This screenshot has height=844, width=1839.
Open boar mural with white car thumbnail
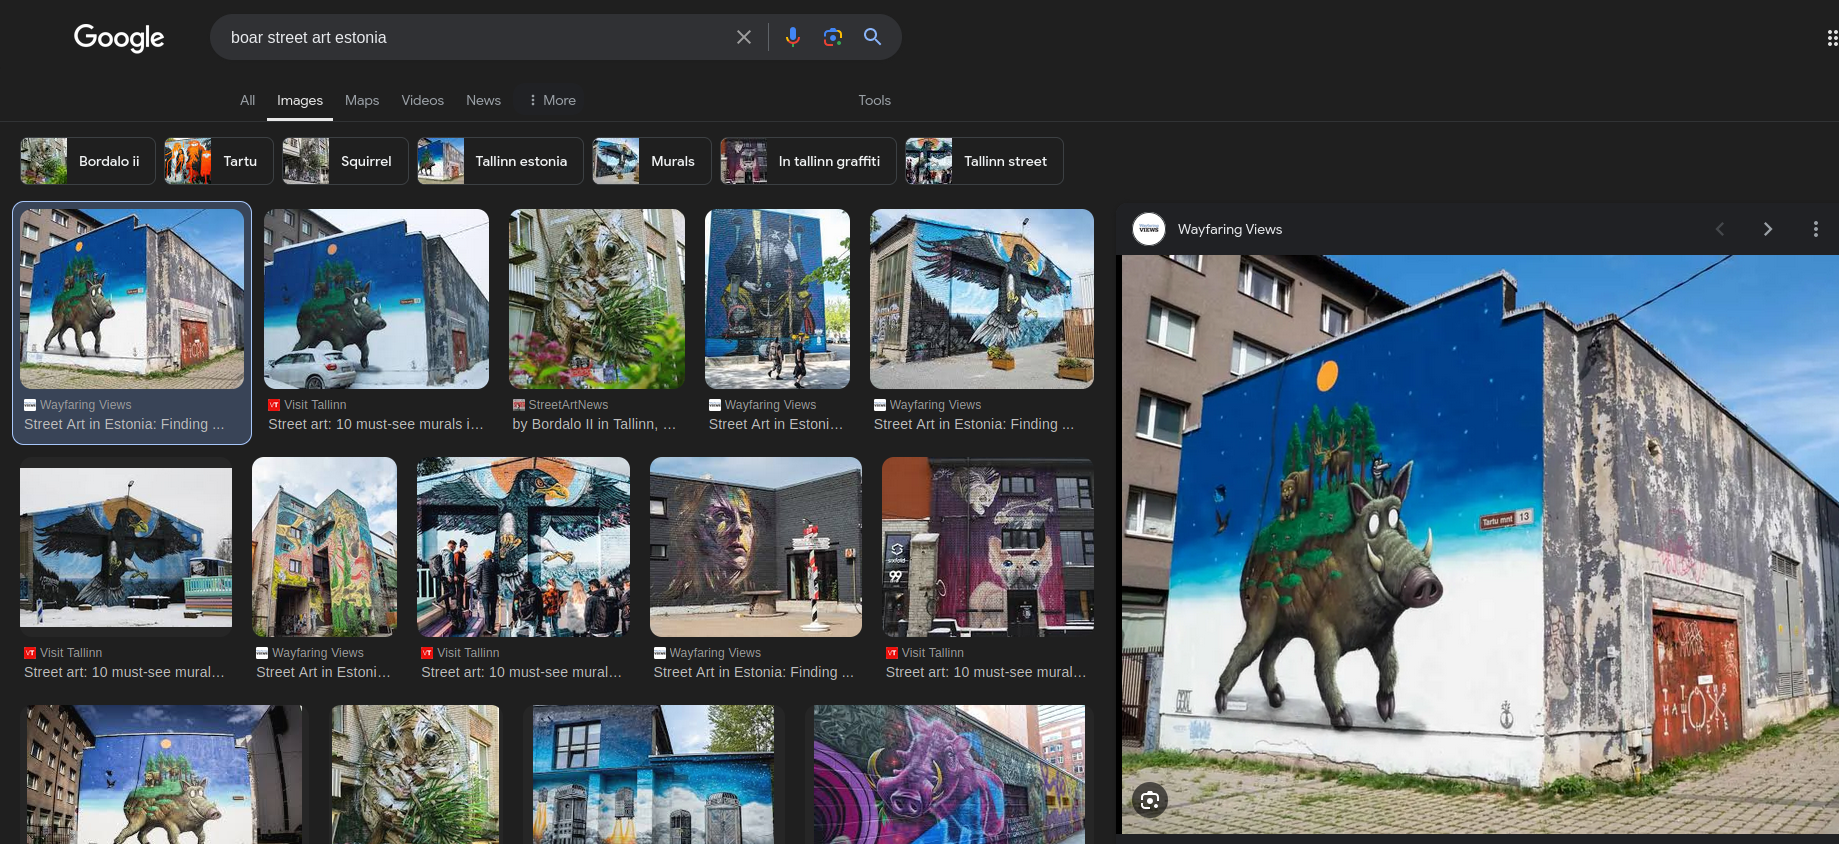pos(376,299)
